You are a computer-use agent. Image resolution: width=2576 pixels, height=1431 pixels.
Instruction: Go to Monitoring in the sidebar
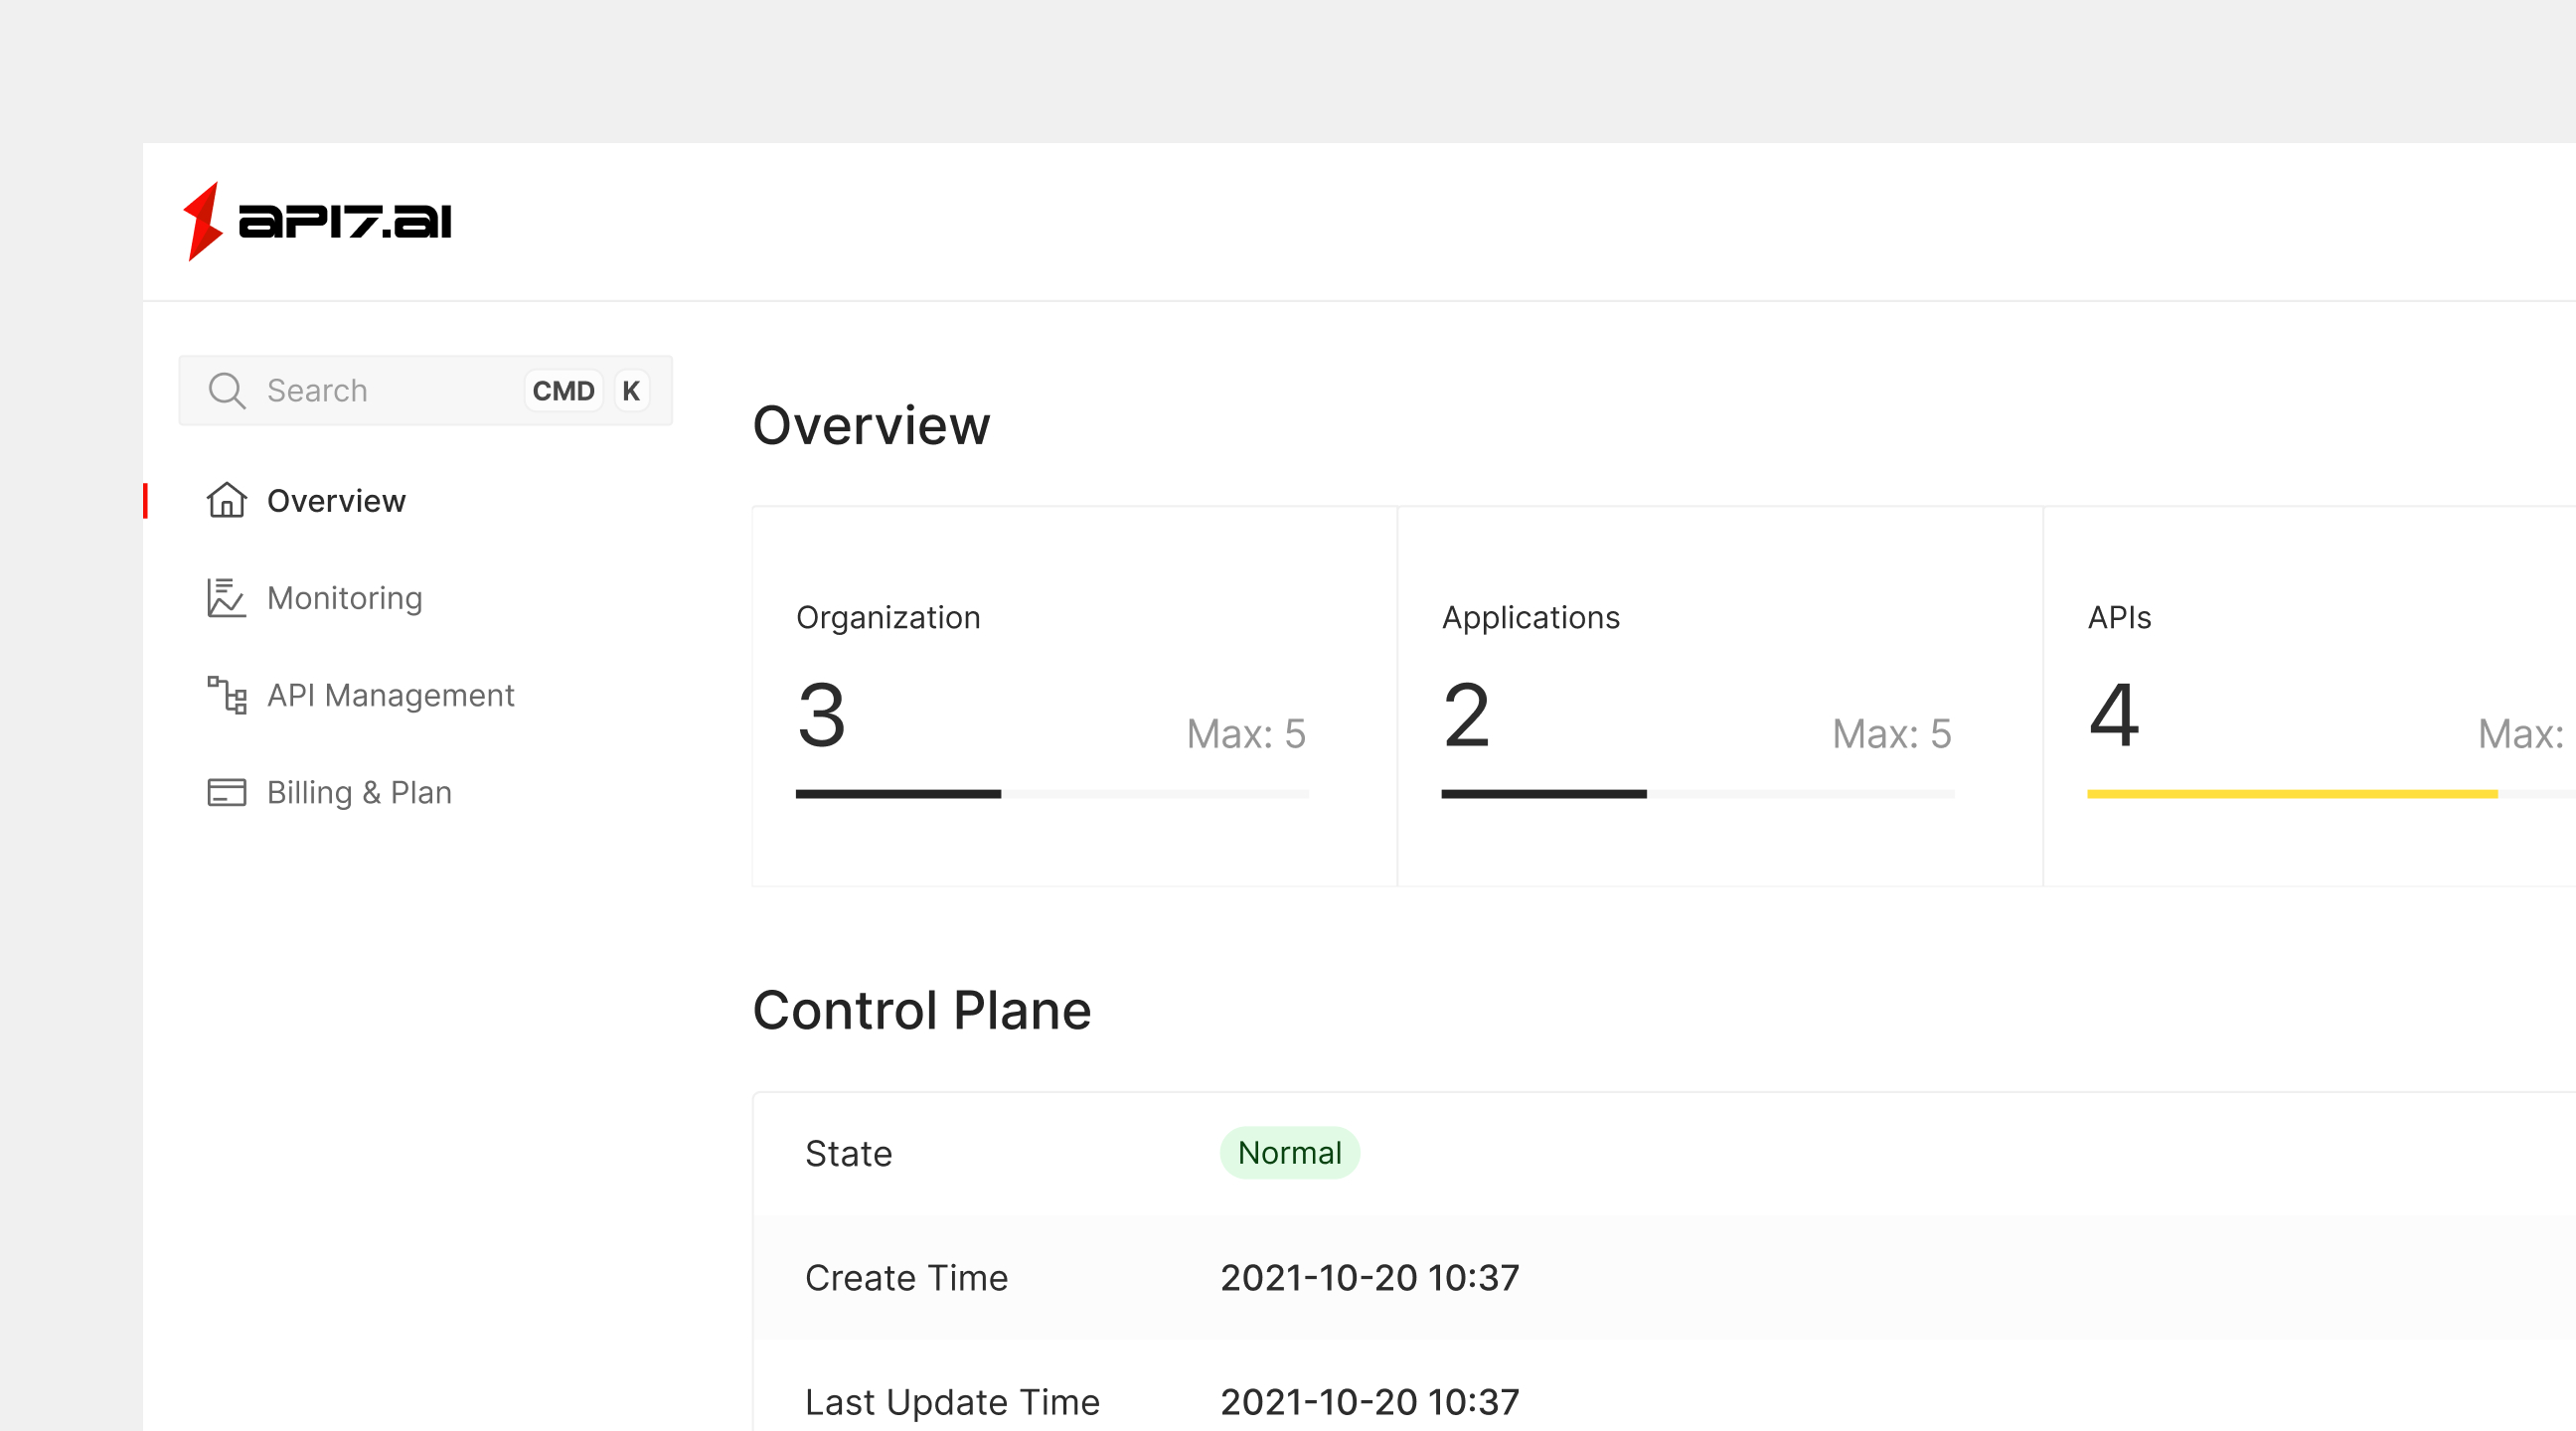[345, 598]
